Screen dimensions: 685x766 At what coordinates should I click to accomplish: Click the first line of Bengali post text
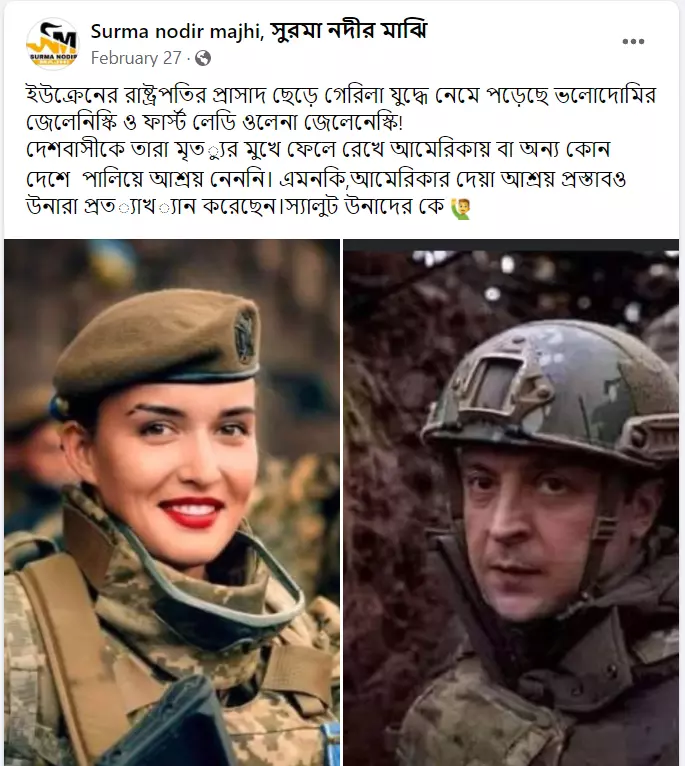pos(341,96)
